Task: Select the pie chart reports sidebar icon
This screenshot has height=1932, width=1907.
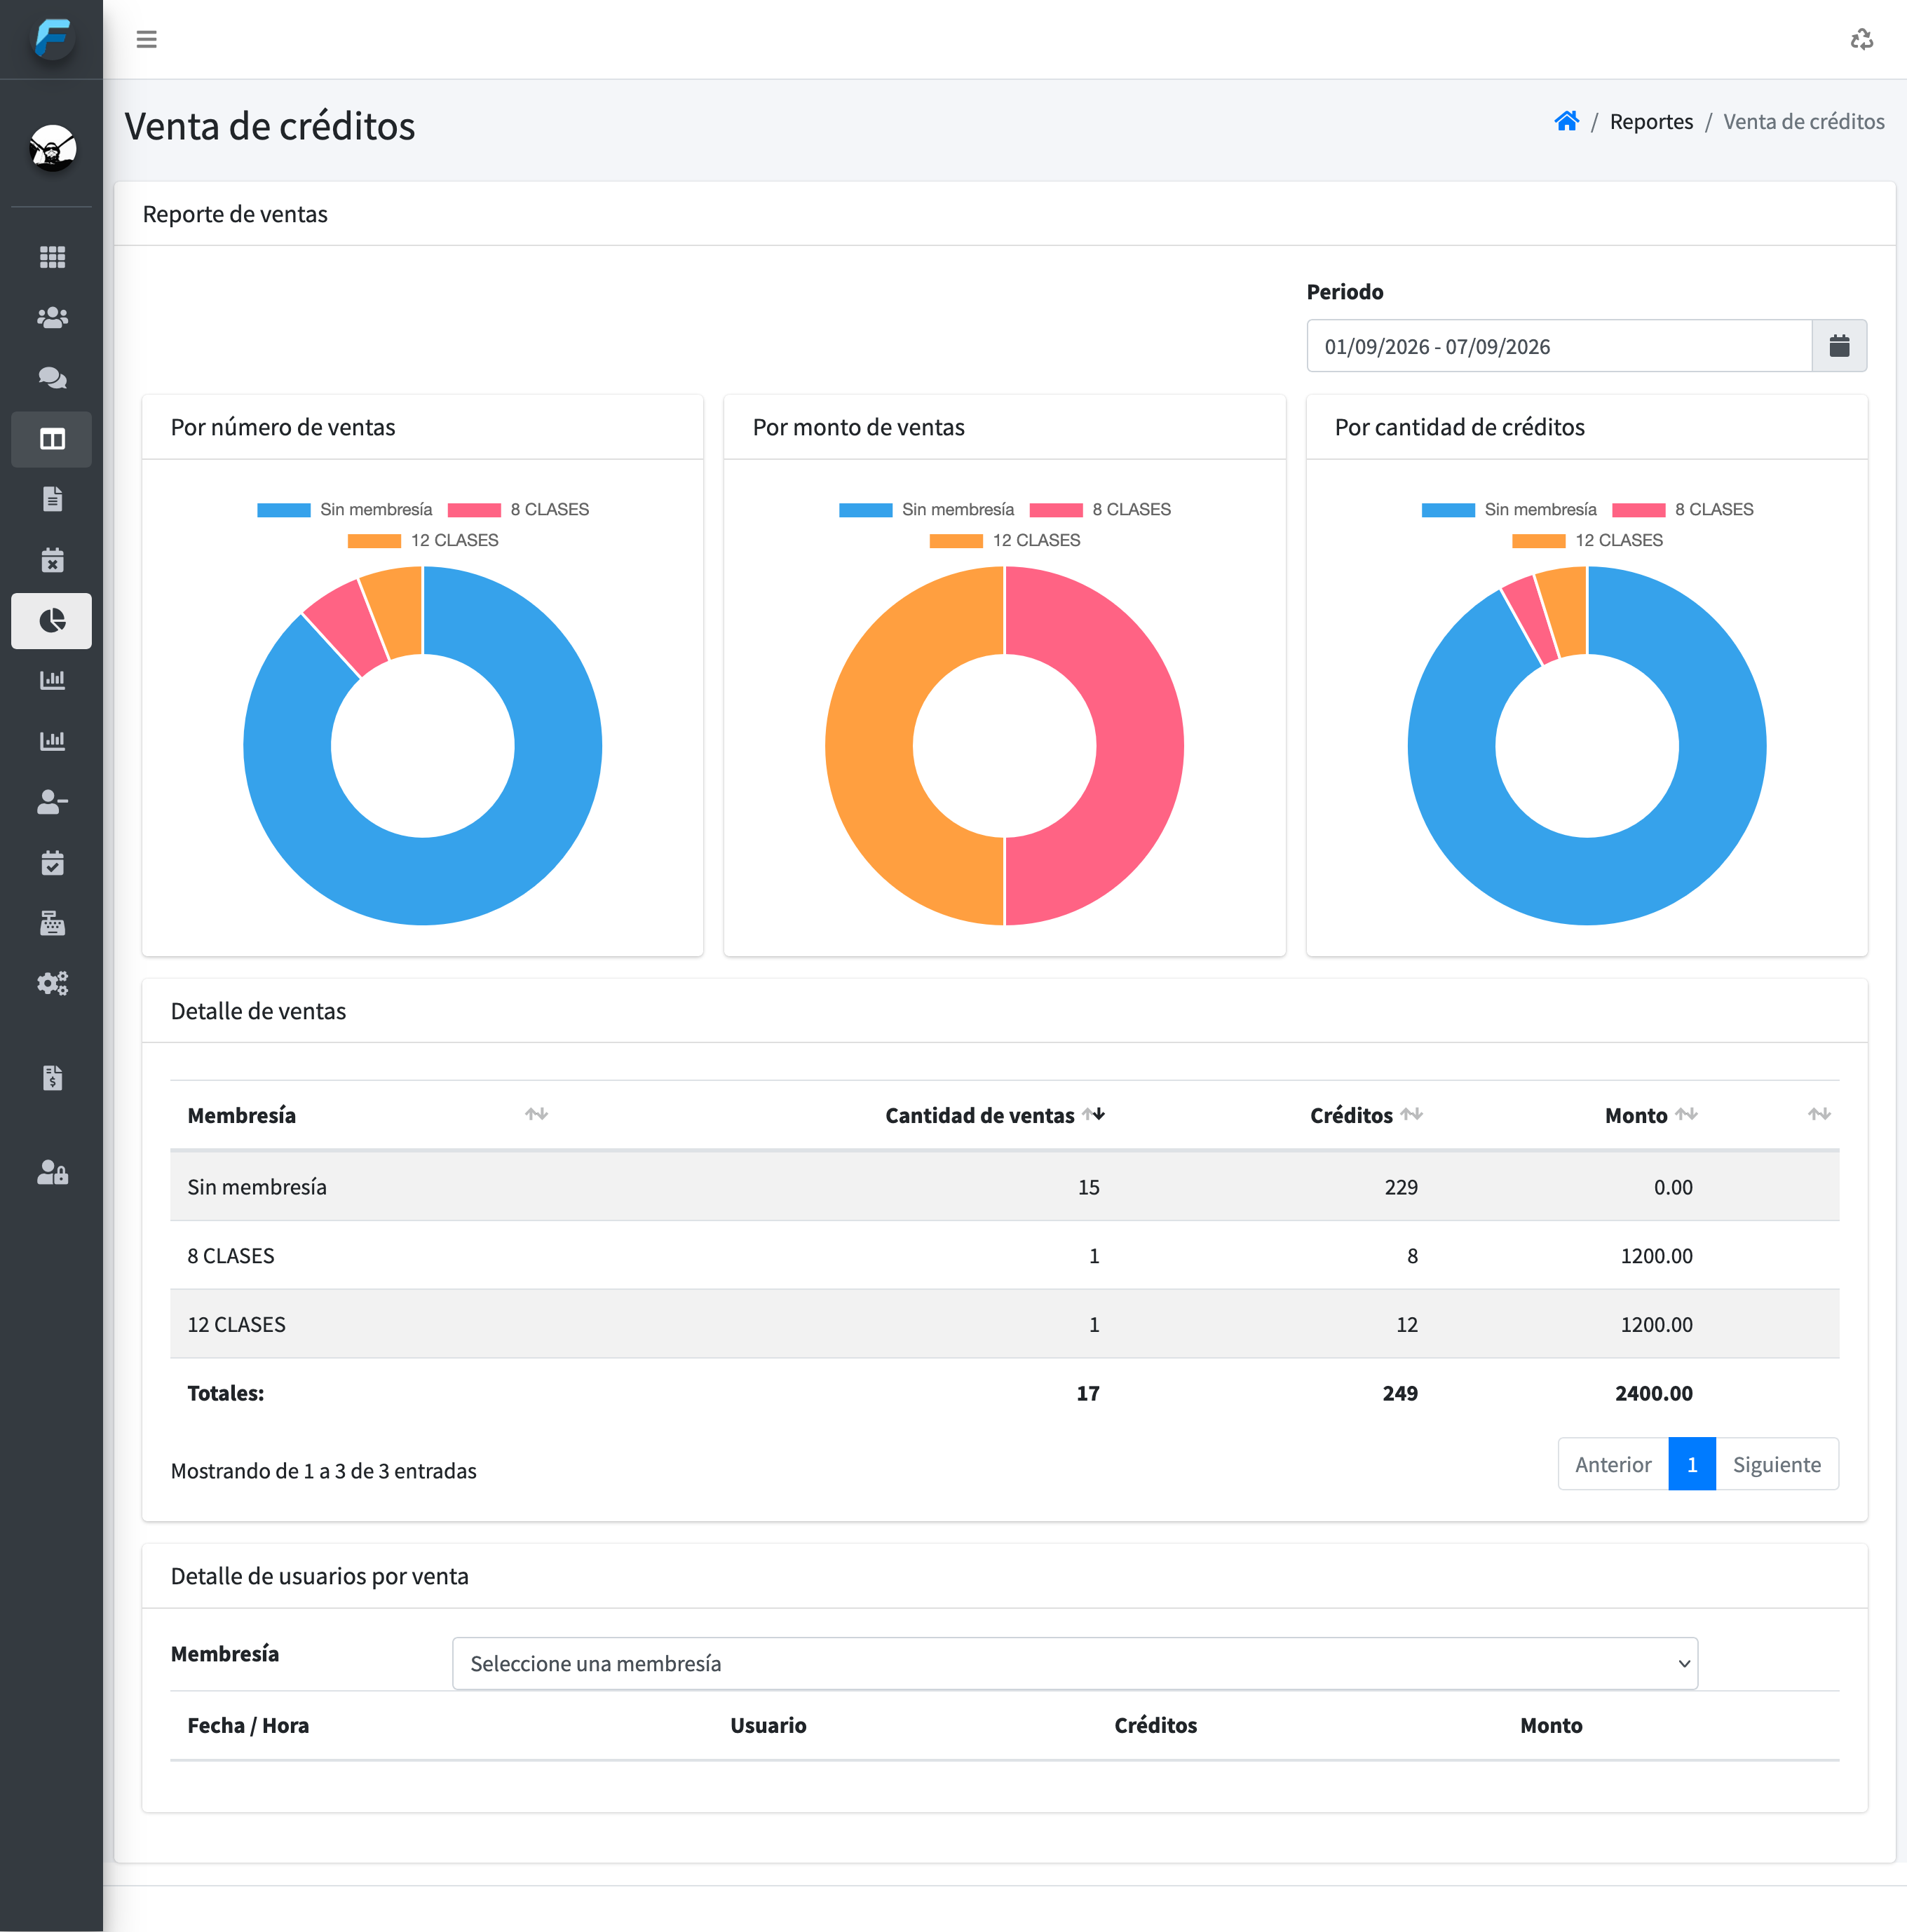Action: tap(52, 621)
